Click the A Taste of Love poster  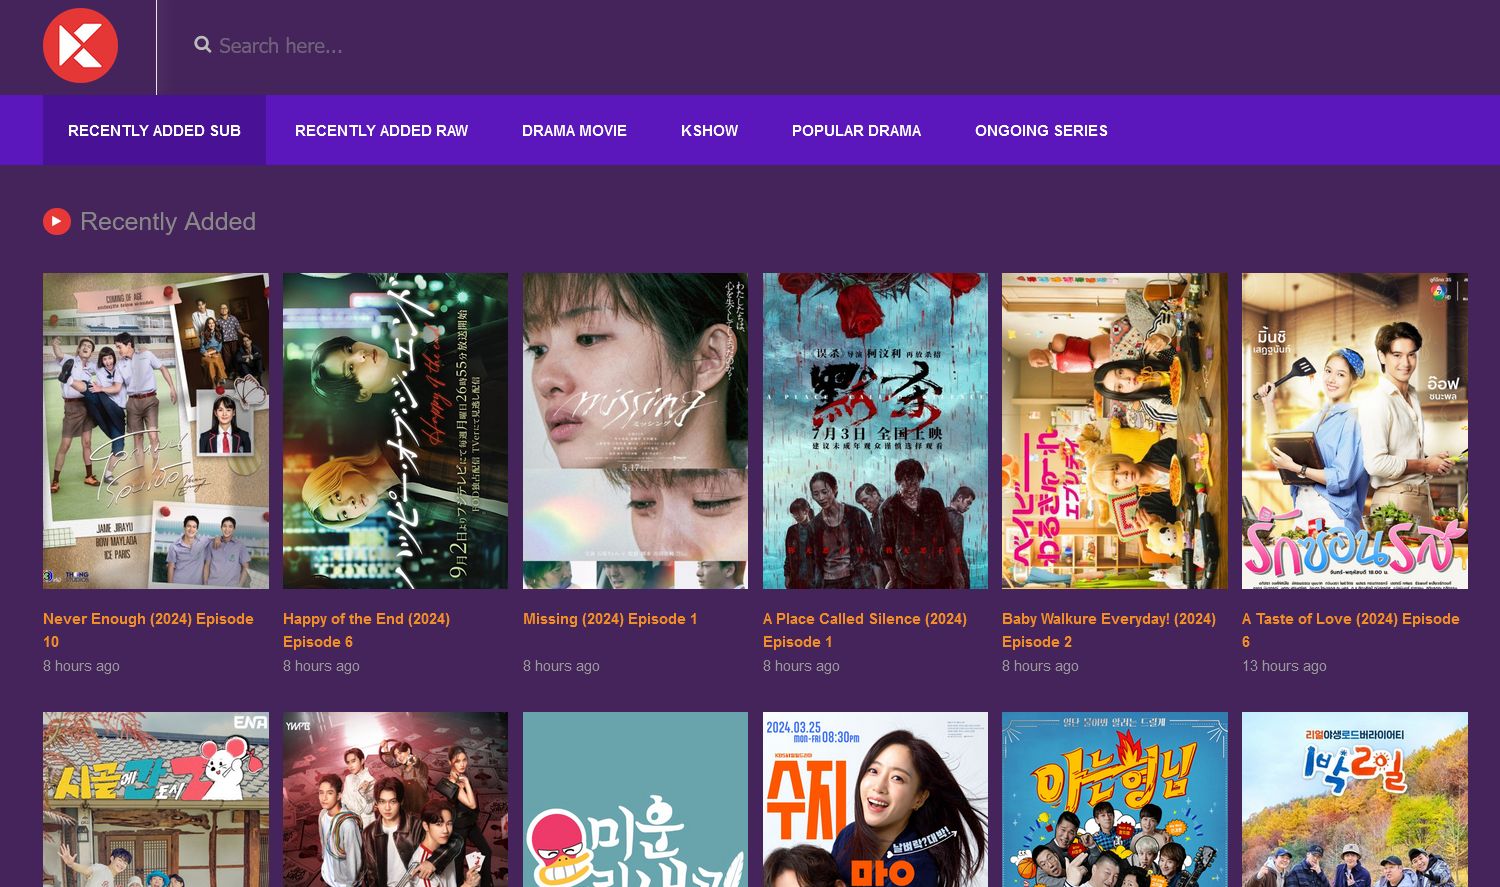pos(1355,431)
